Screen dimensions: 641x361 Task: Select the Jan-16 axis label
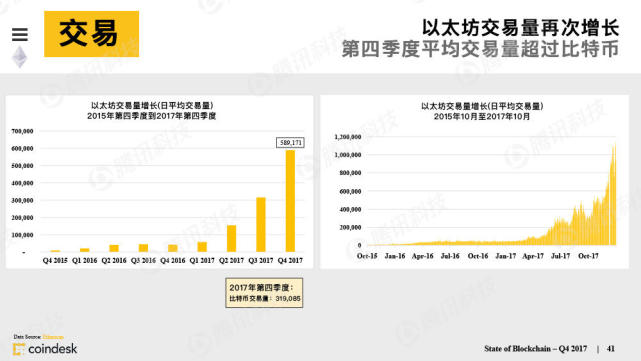(395, 256)
